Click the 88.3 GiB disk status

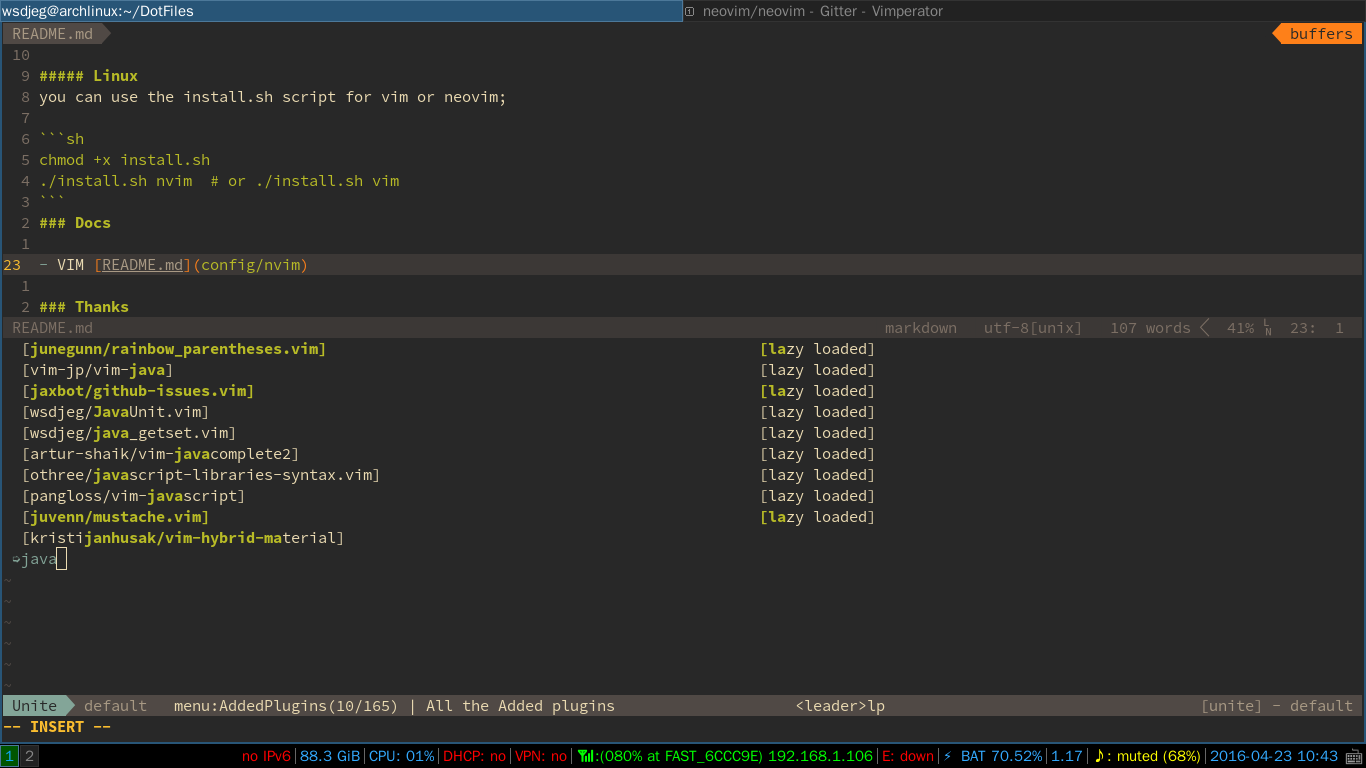(330, 756)
